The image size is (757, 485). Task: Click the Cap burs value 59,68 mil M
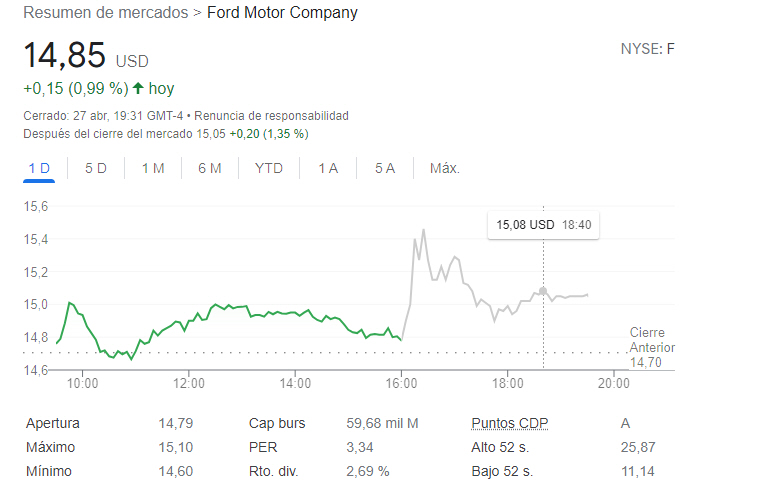[x=382, y=423]
